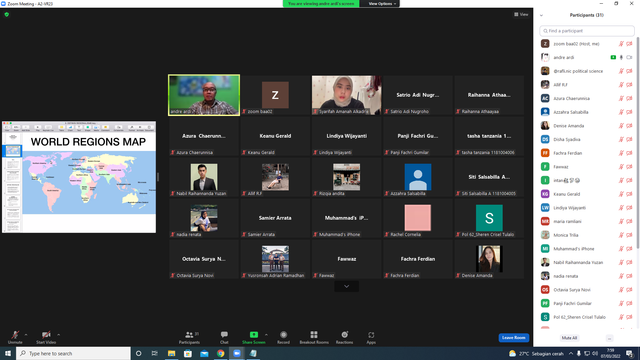
Task: Toggle video icon for andre ardi in list
Action: [x=629, y=58]
